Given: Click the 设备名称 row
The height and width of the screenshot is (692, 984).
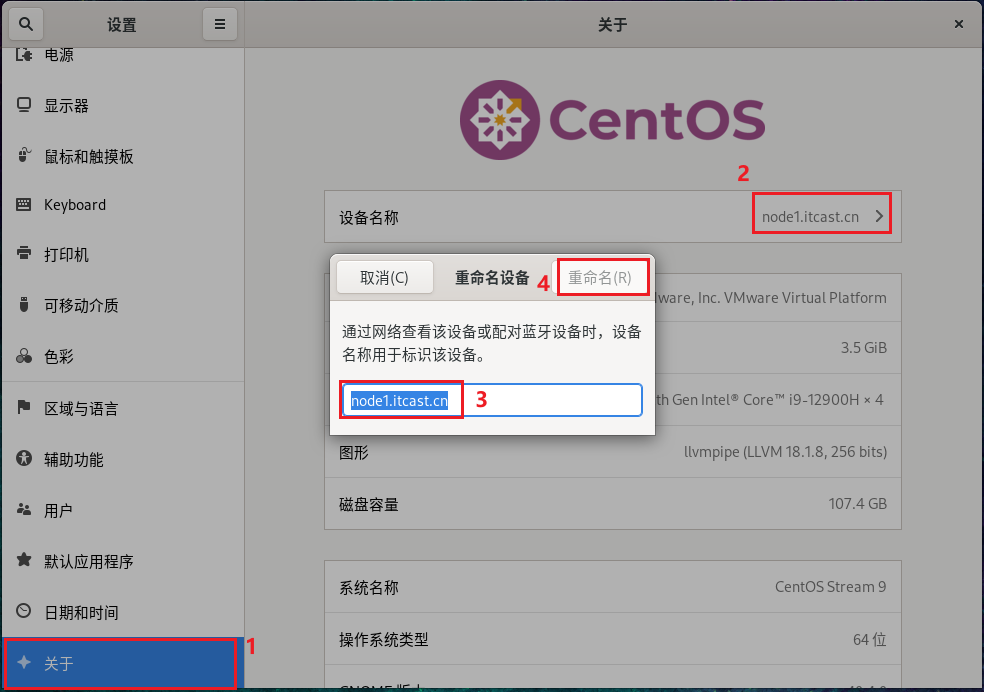Looking at the screenshot, I should point(612,216).
